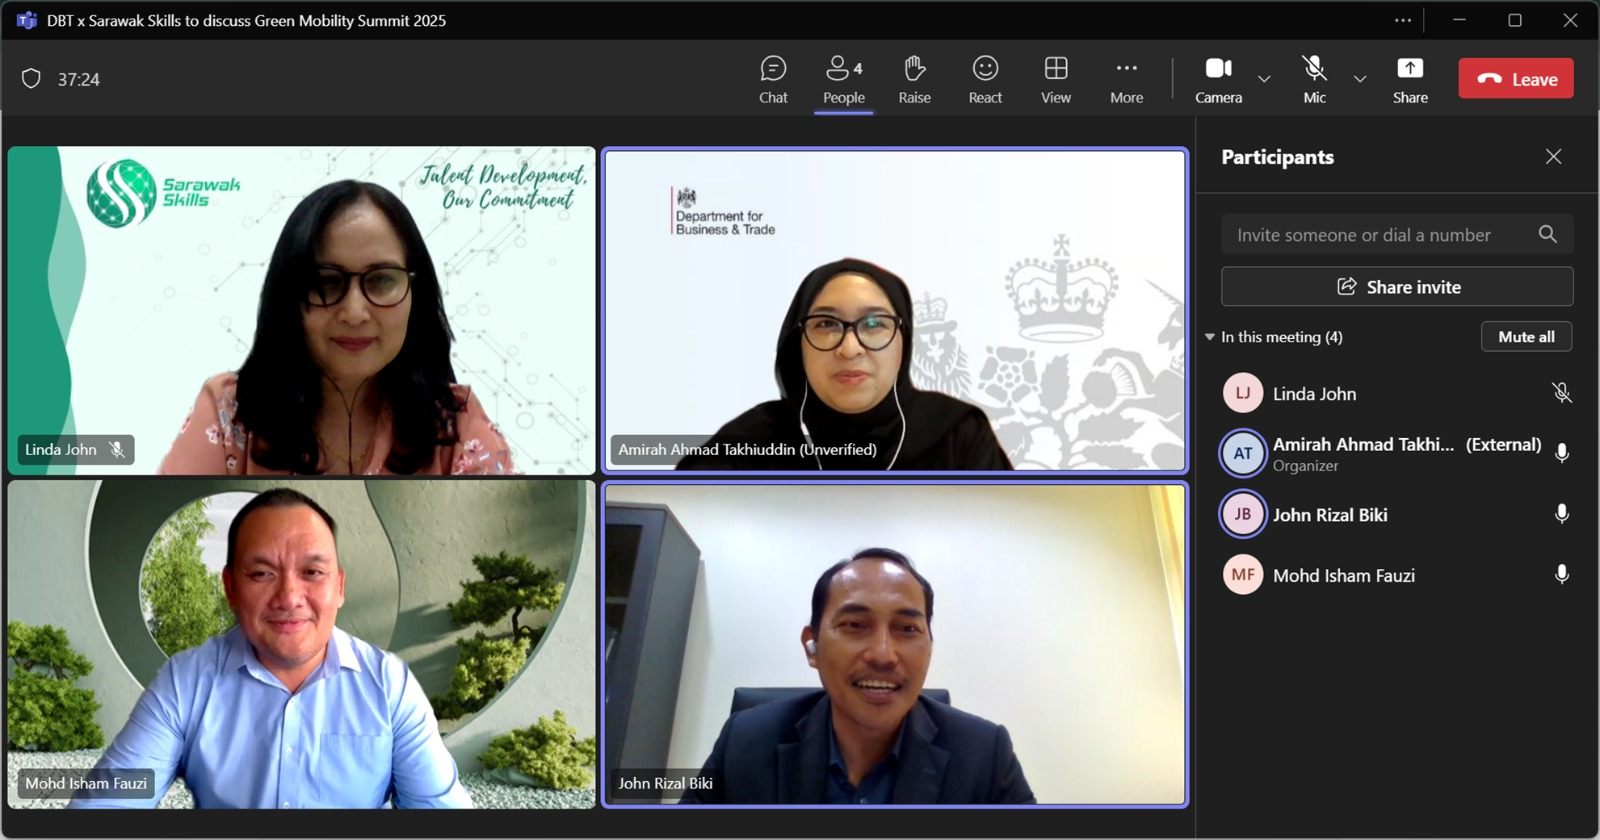Click the Share invite button
Screen dimensions: 1600x840
coord(1397,287)
